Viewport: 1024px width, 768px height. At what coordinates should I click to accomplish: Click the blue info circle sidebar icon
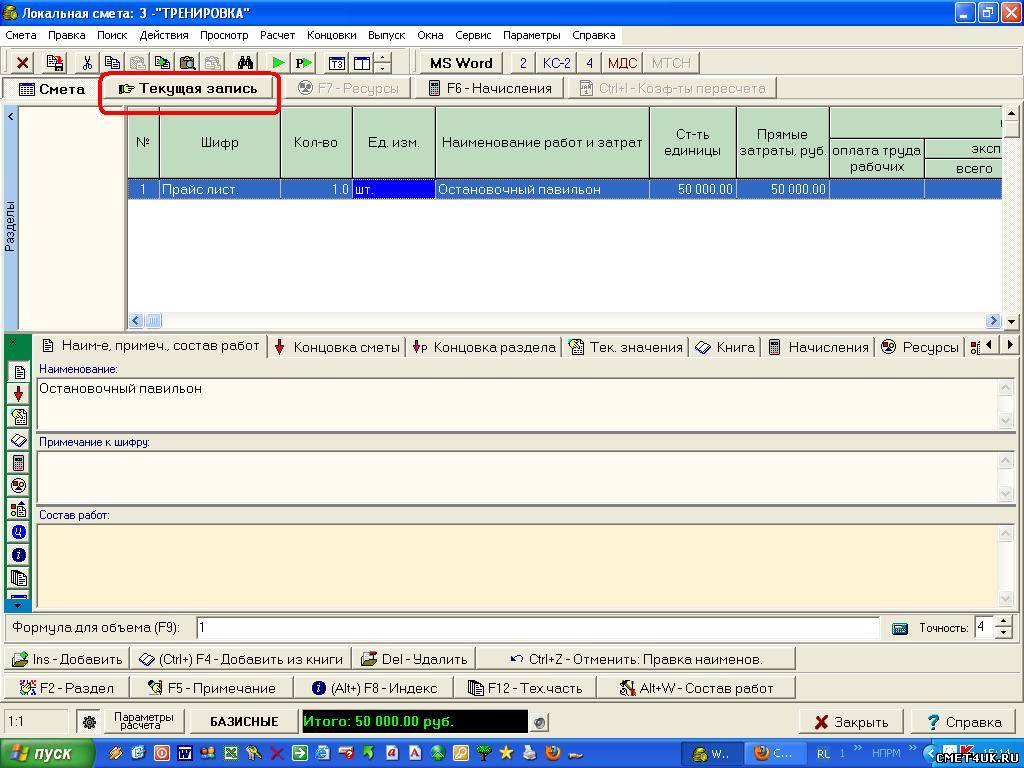(x=18, y=554)
